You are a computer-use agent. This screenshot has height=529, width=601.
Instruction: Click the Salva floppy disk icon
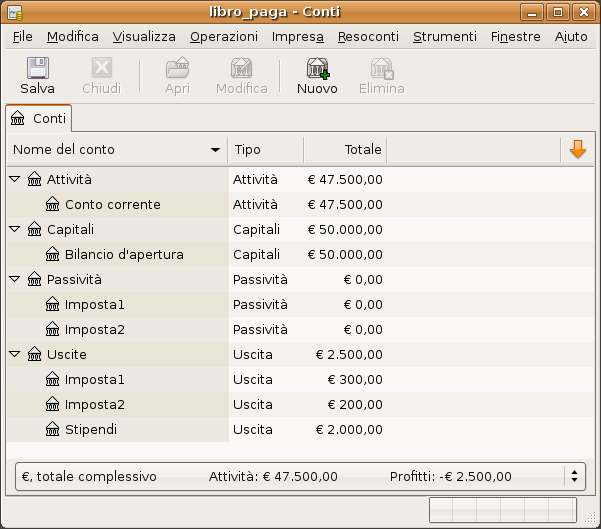coord(37,69)
